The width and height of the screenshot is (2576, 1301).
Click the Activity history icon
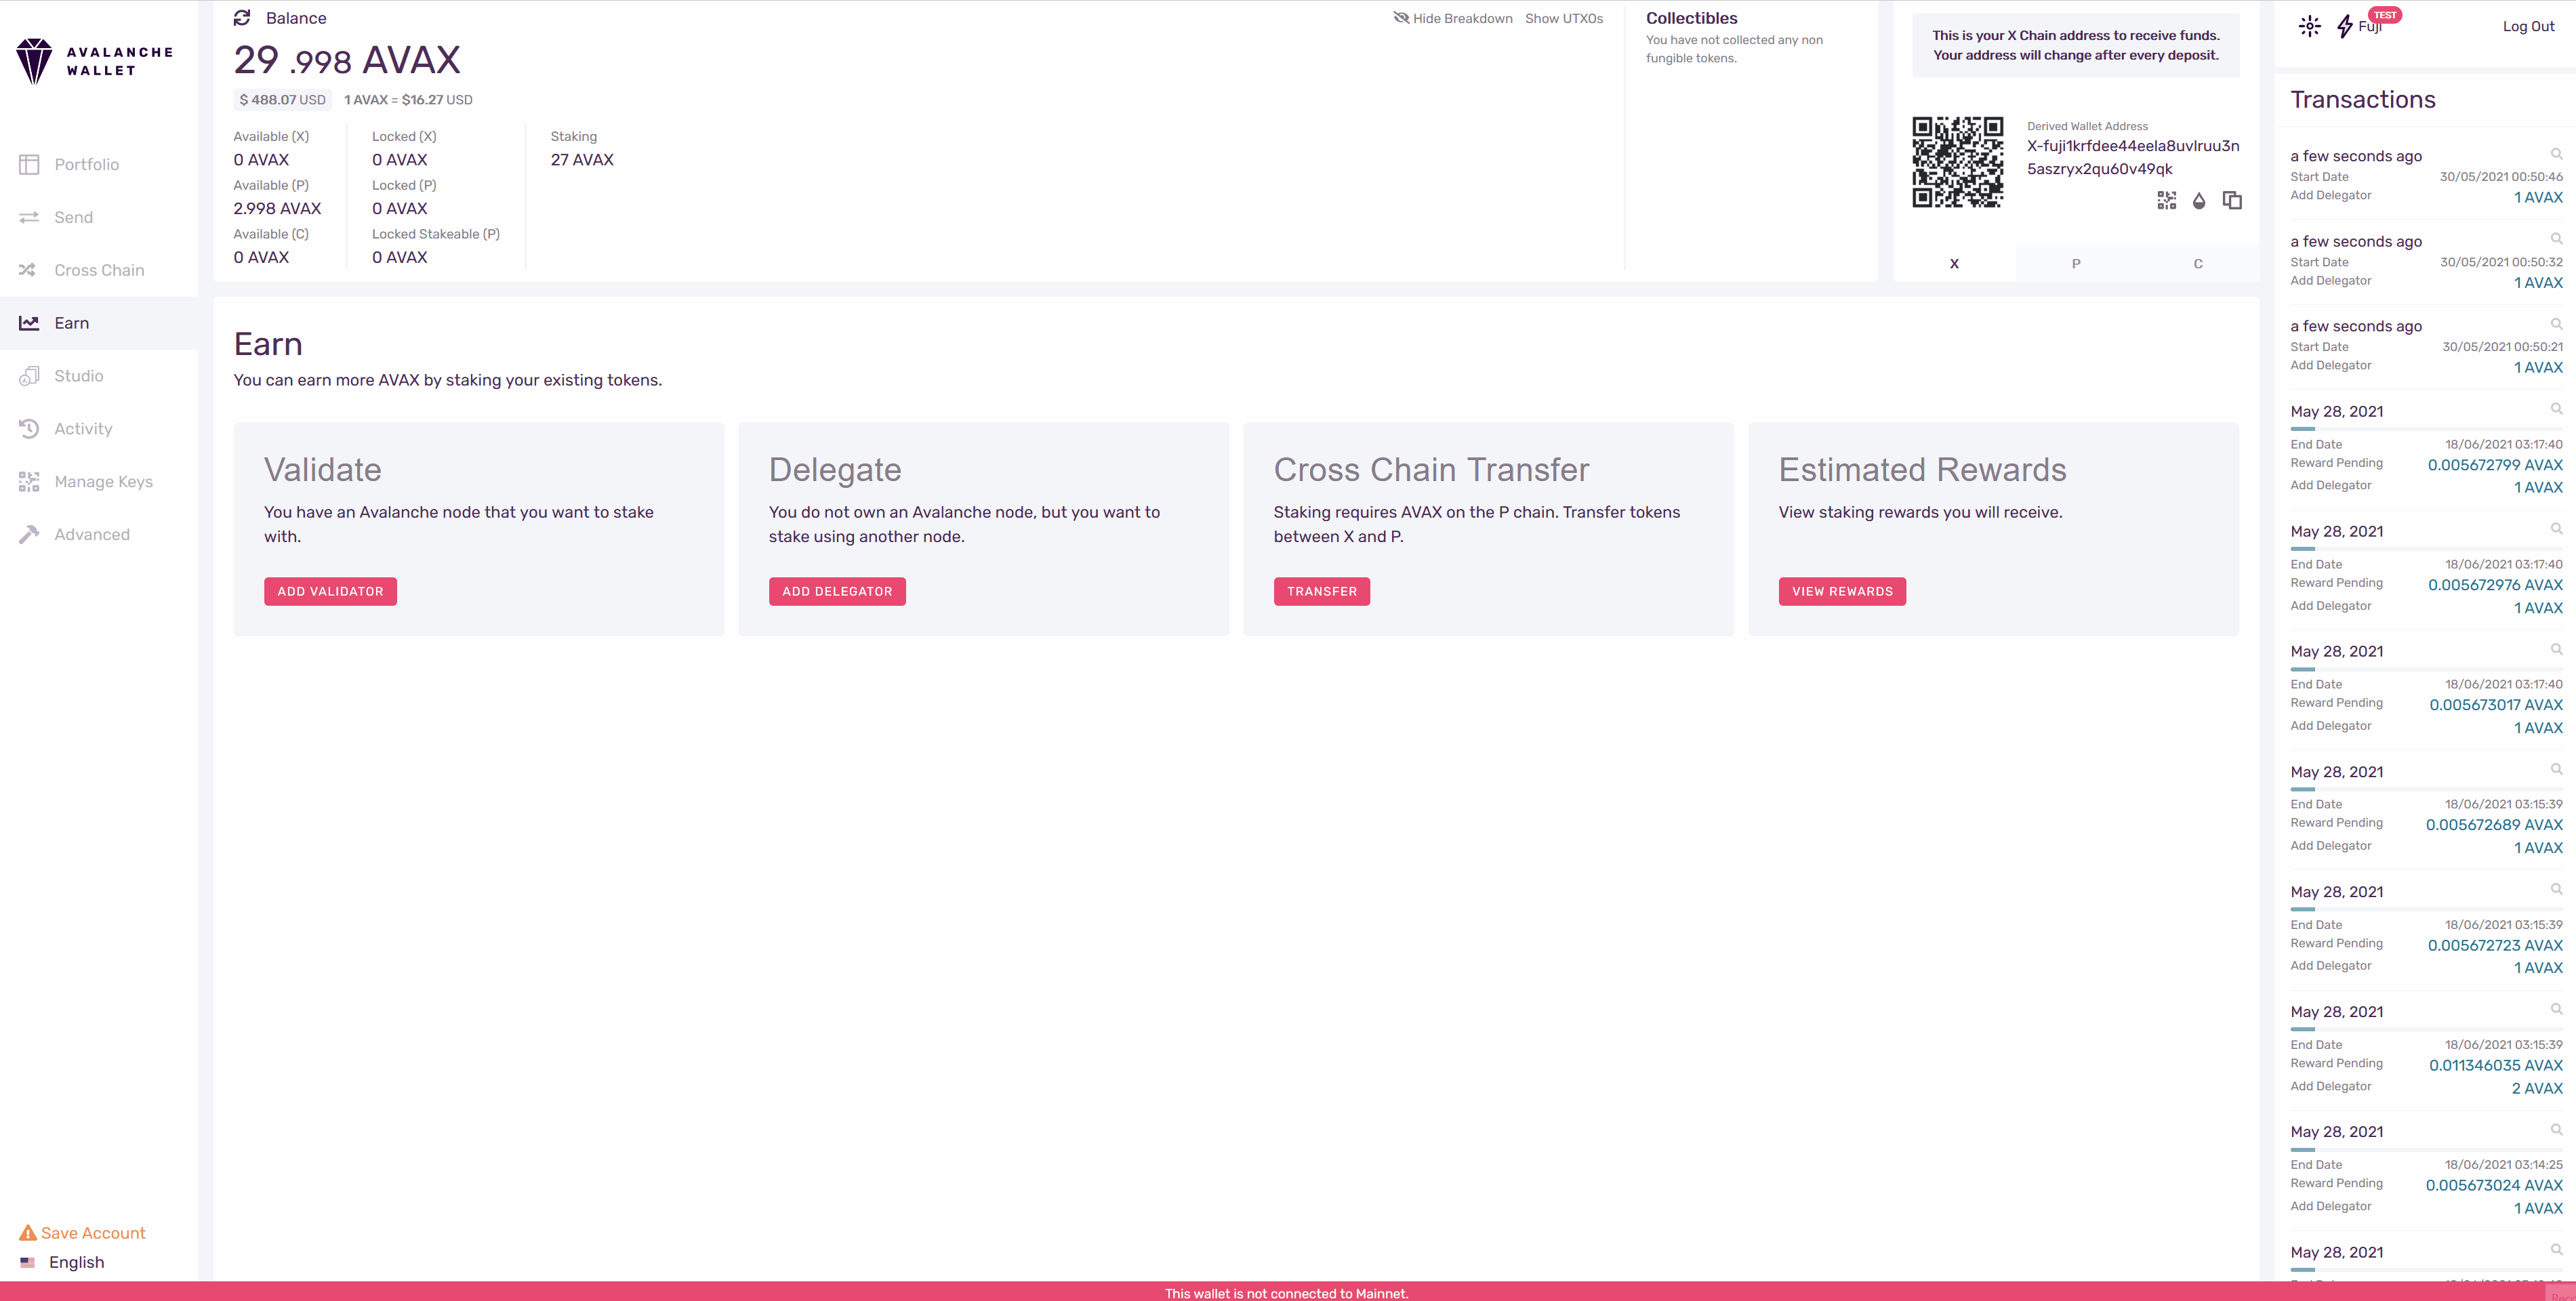[x=29, y=428]
